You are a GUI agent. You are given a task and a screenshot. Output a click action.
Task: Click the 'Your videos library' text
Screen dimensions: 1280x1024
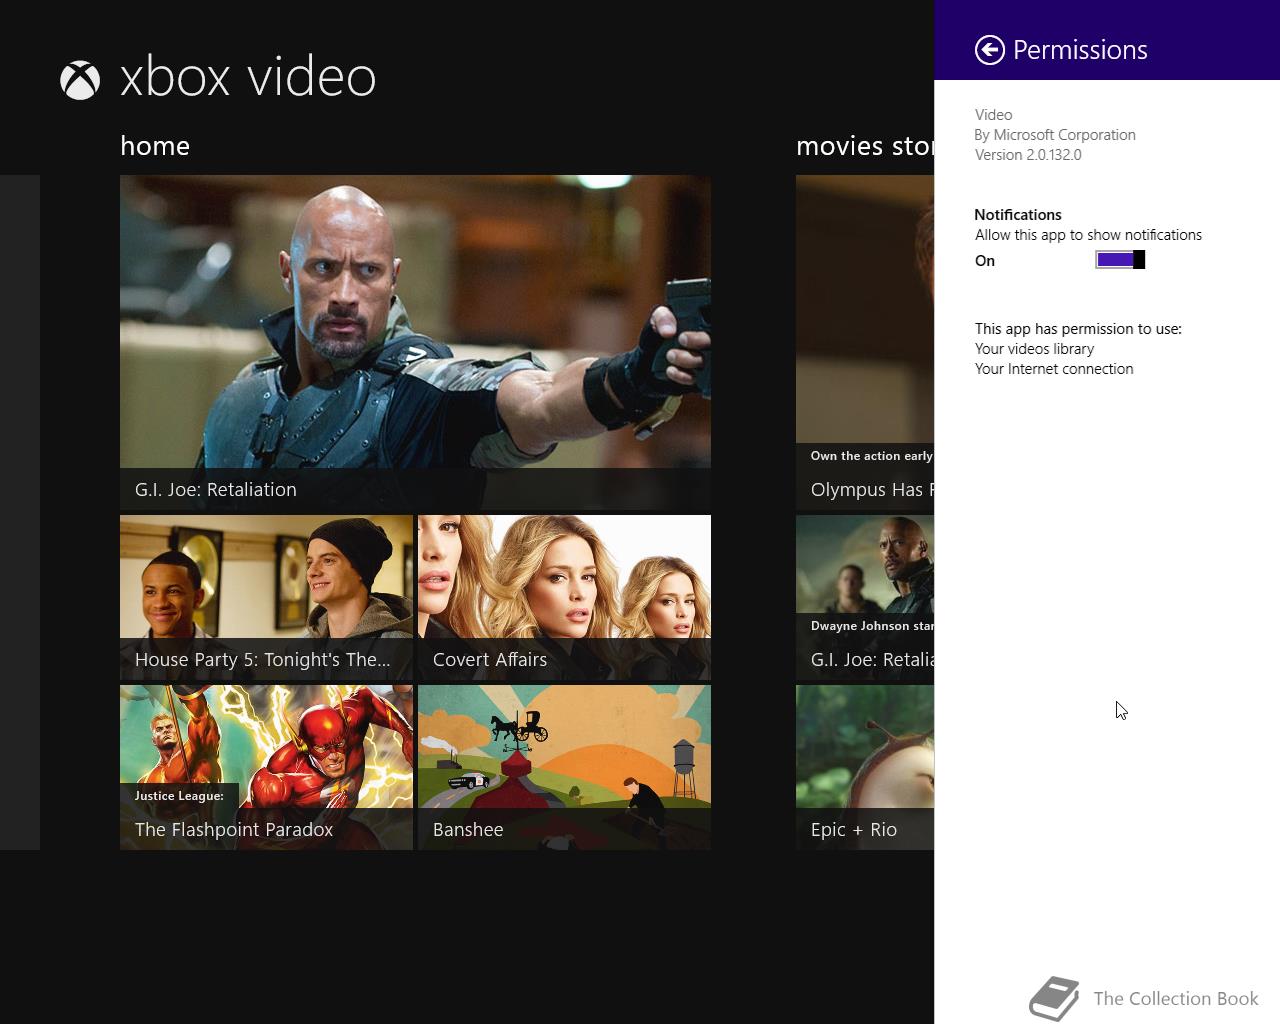[x=1034, y=349]
